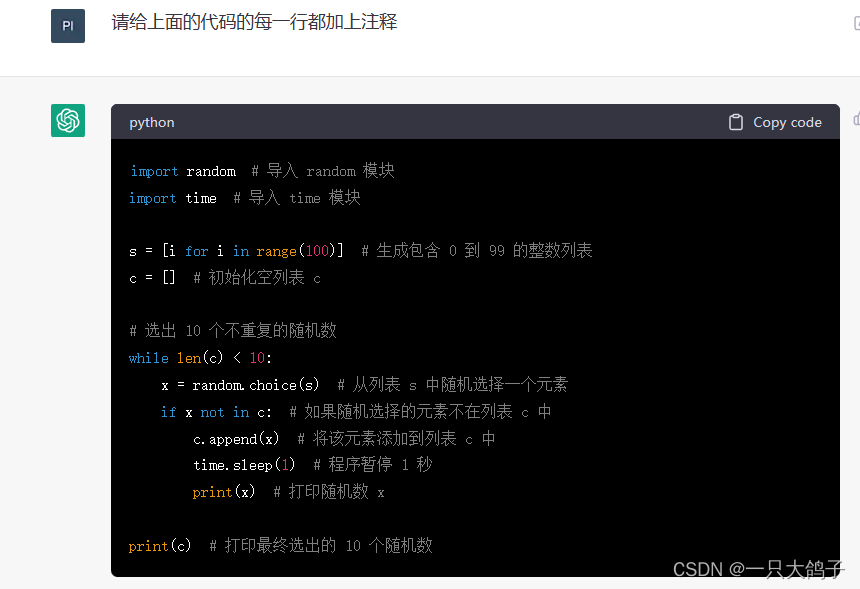Click the comment '# 打印最终选出的 10 个随机数'

(321, 546)
